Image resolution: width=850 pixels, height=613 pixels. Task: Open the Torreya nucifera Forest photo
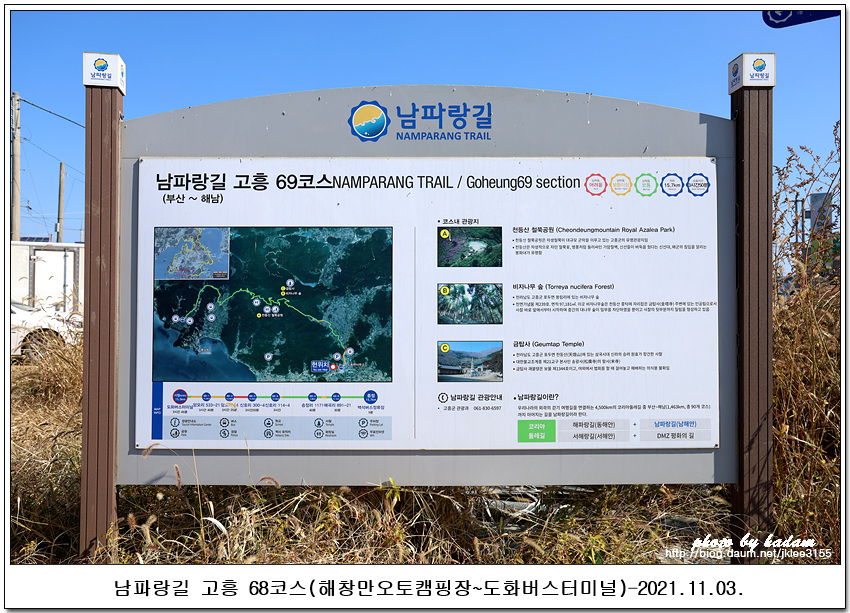point(470,304)
